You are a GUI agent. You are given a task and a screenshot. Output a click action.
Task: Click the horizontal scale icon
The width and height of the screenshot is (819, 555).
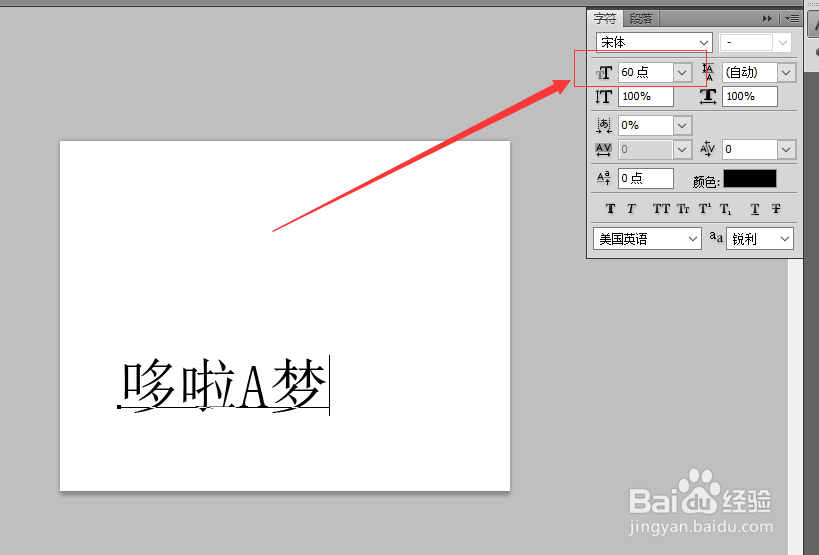pyautogui.click(x=708, y=97)
